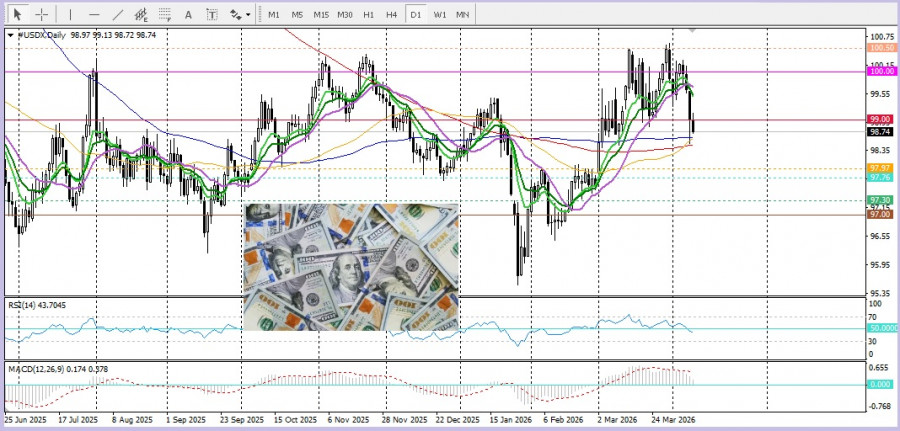Insert a text label tool
900x431 pixels.
pyautogui.click(x=211, y=15)
